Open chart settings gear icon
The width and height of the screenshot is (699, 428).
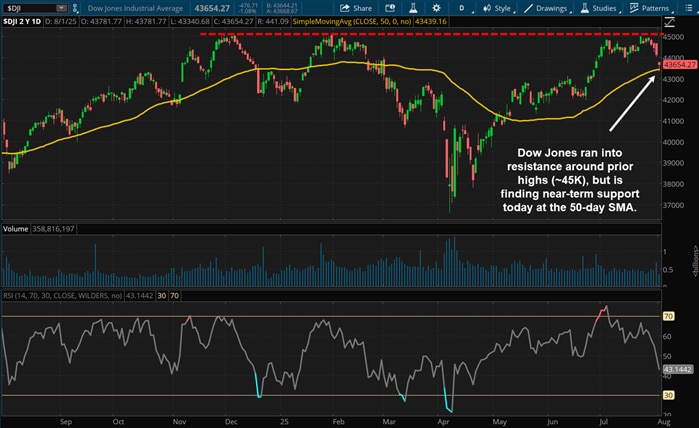(436, 8)
